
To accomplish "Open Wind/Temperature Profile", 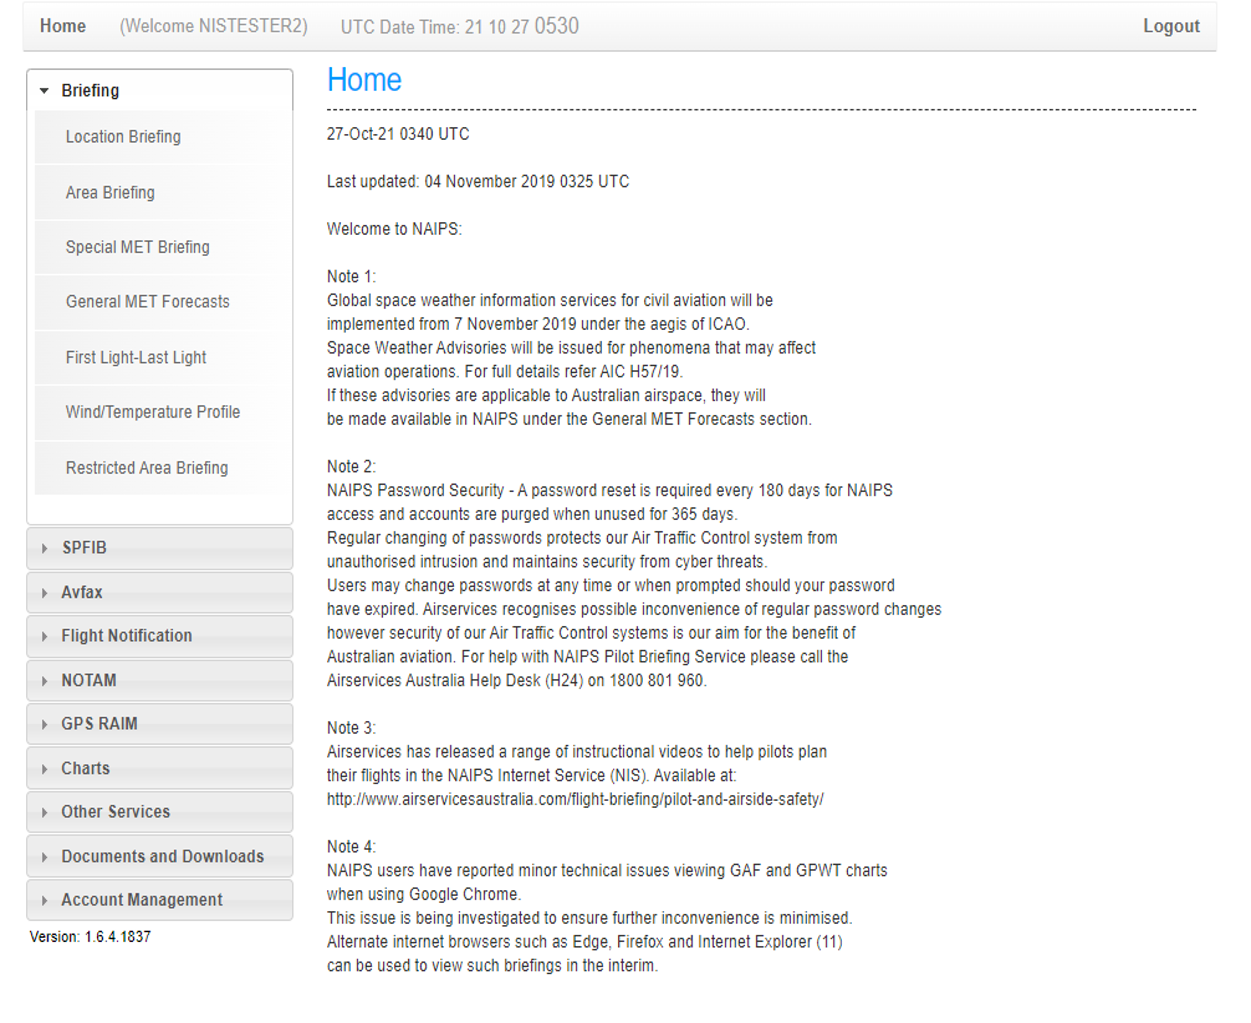I will (x=153, y=412).
